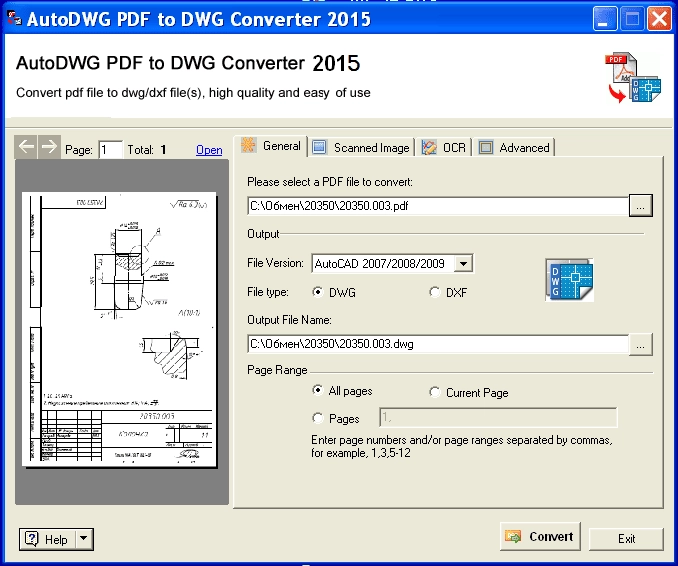Click the 'File Version:' label
678x566 pixels.
(x=275, y=263)
